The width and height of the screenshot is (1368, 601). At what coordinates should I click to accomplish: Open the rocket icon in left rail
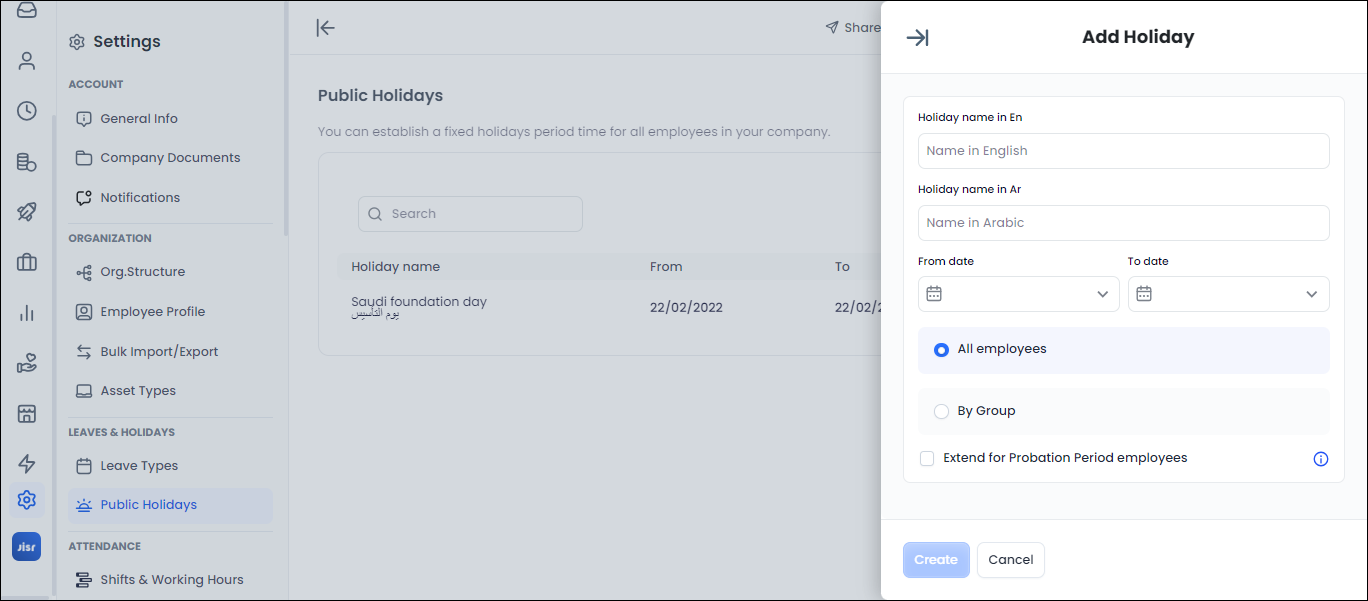point(27,212)
